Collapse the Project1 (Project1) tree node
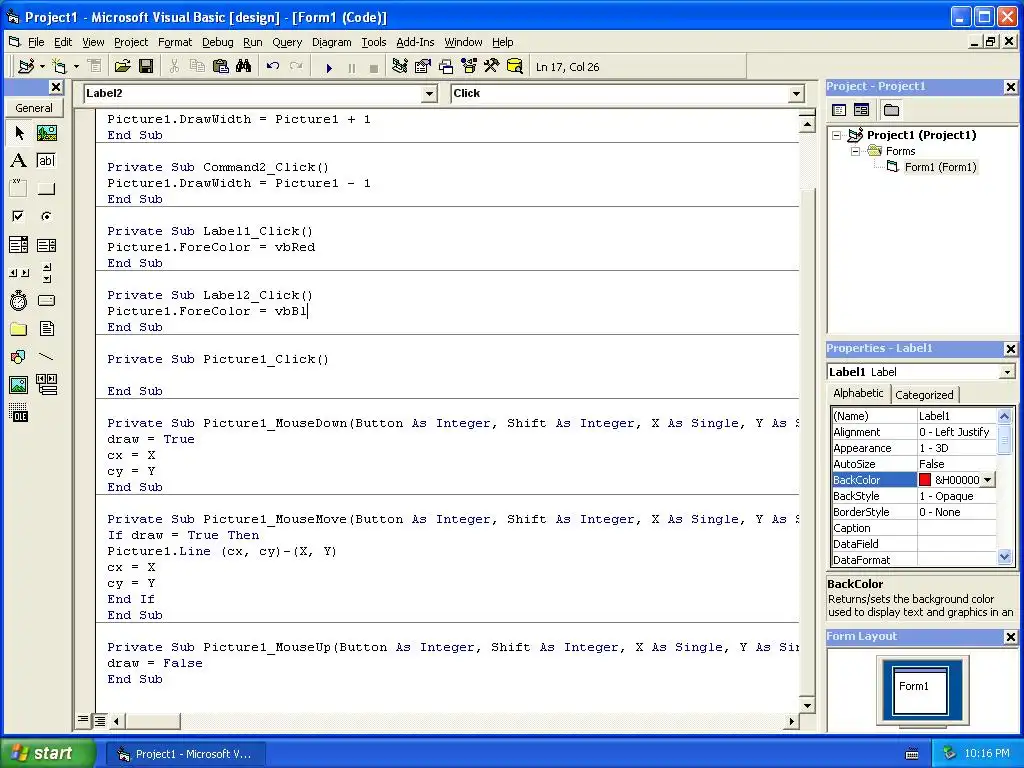The height and width of the screenshot is (768, 1024). pyautogui.click(x=837, y=135)
